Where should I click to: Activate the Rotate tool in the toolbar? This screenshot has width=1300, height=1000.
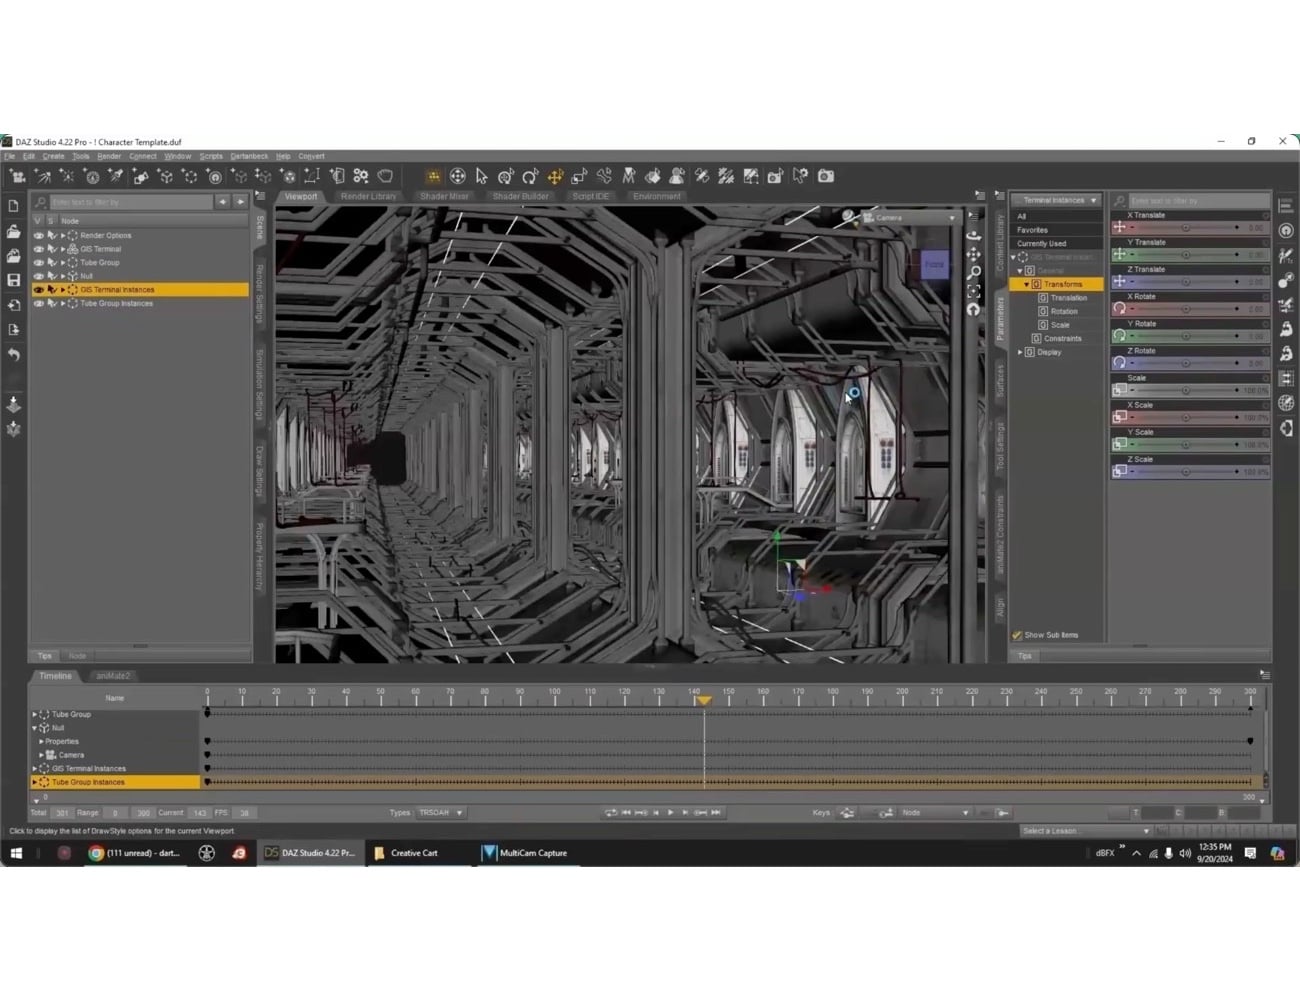click(530, 176)
